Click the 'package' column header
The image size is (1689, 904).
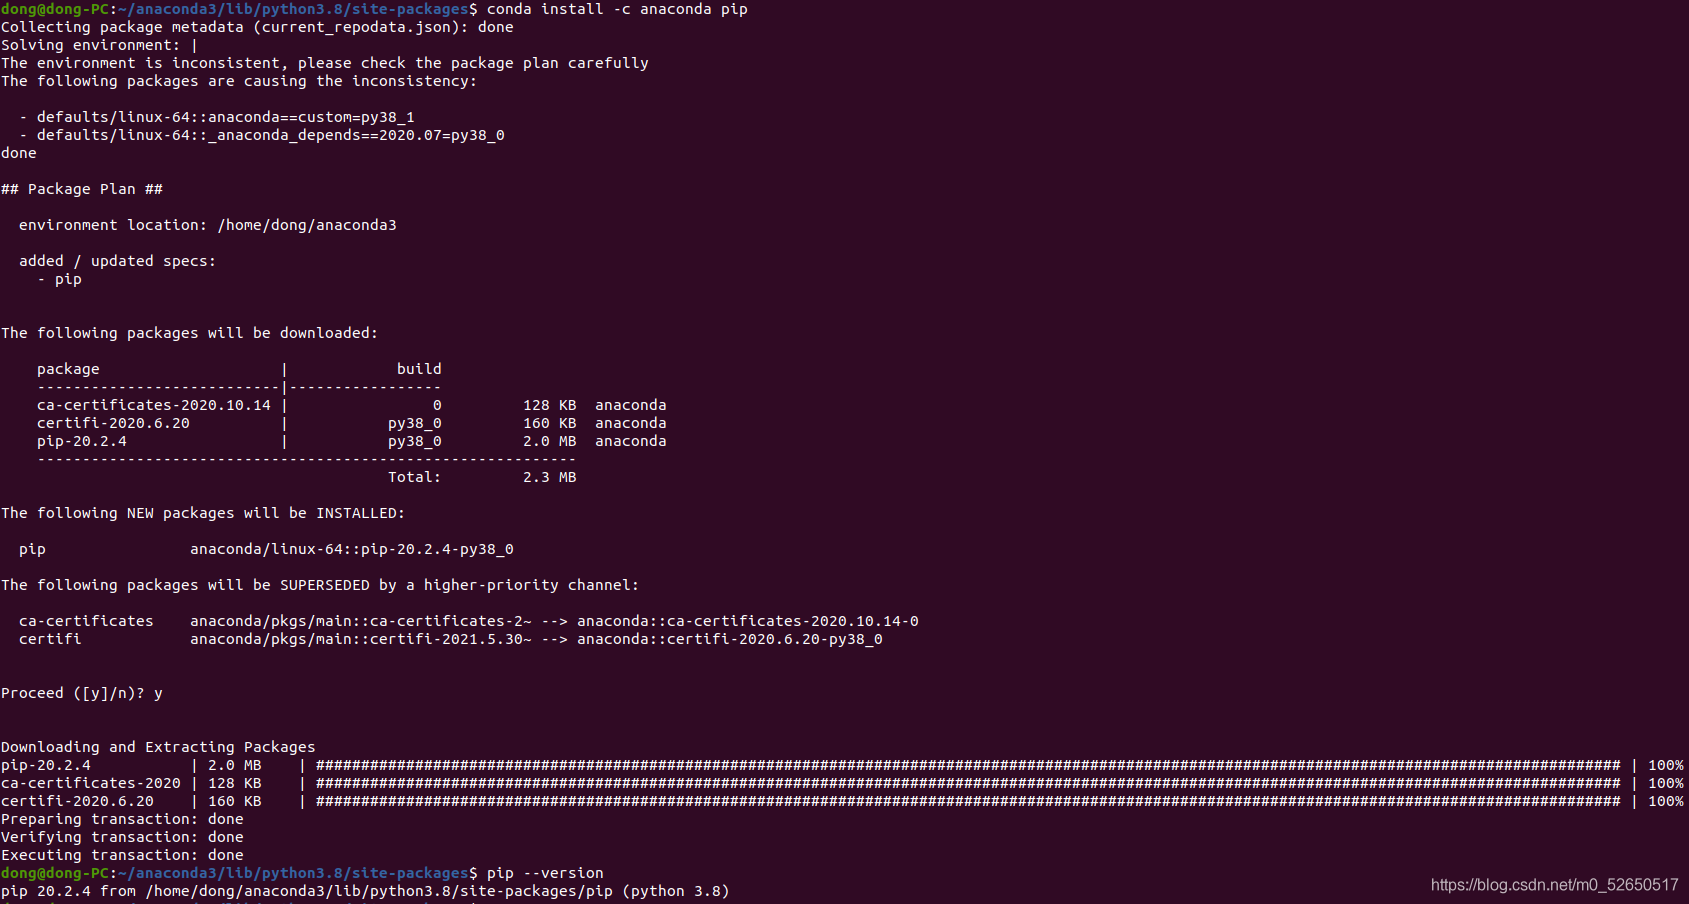68,369
